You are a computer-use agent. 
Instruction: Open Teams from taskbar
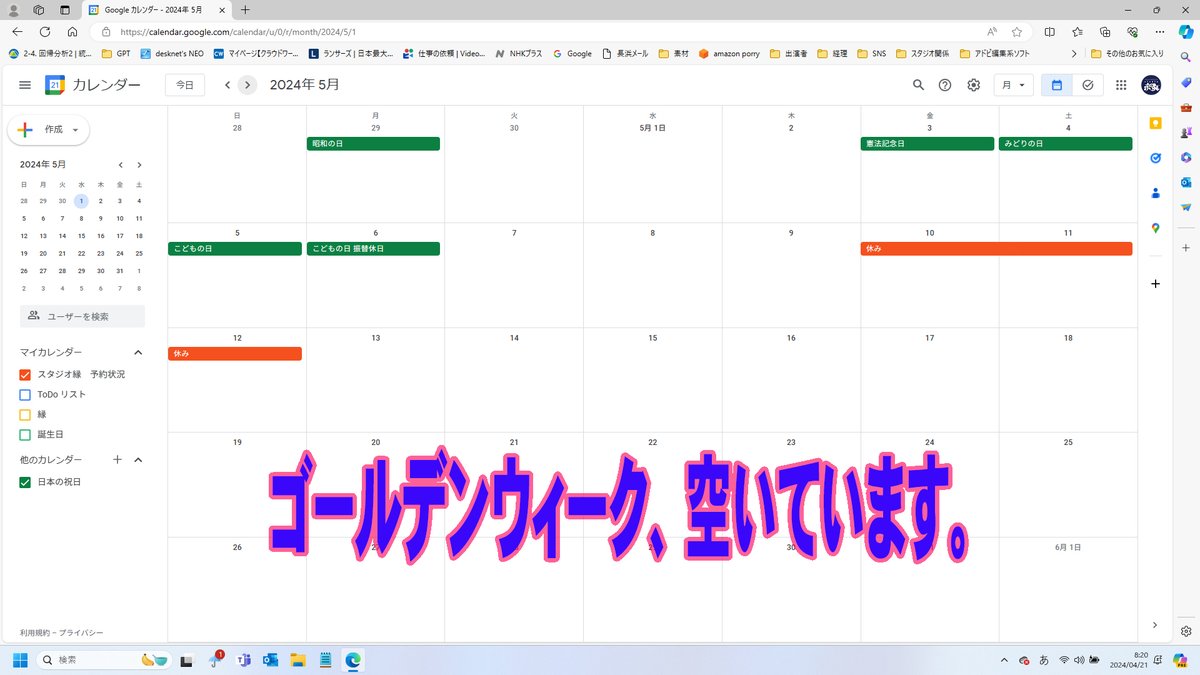[243, 660]
